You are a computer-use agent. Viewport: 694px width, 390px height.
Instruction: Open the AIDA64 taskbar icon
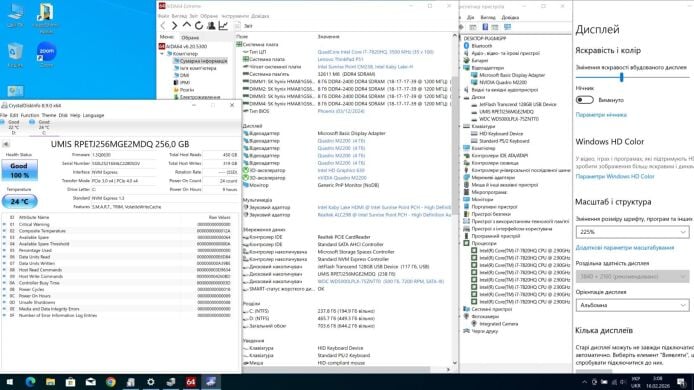[x=191, y=382]
